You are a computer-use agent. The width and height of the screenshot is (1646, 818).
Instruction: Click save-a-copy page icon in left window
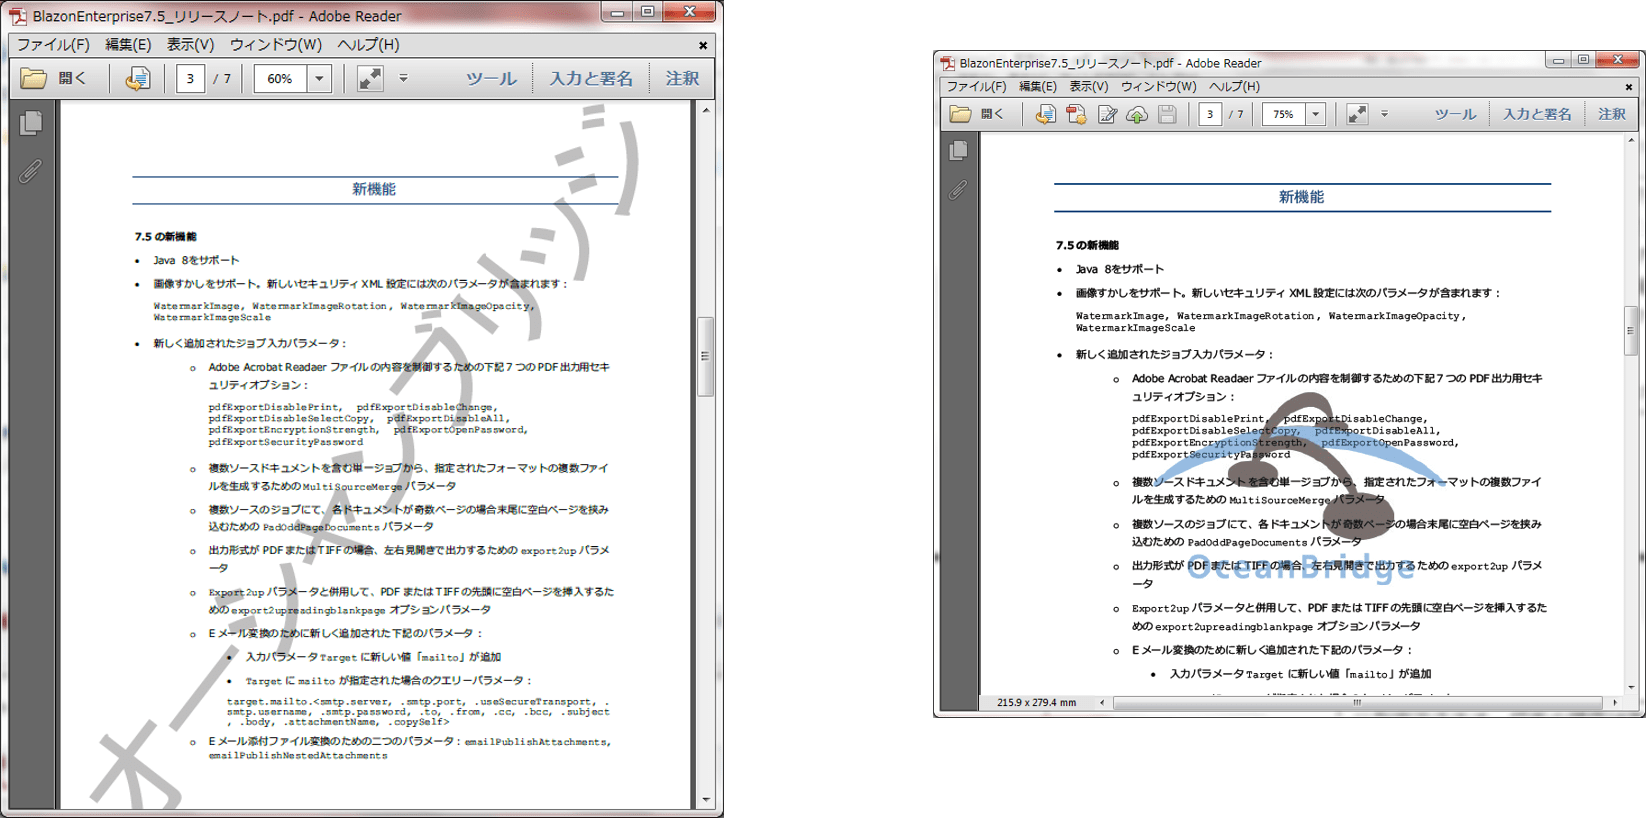click(137, 78)
